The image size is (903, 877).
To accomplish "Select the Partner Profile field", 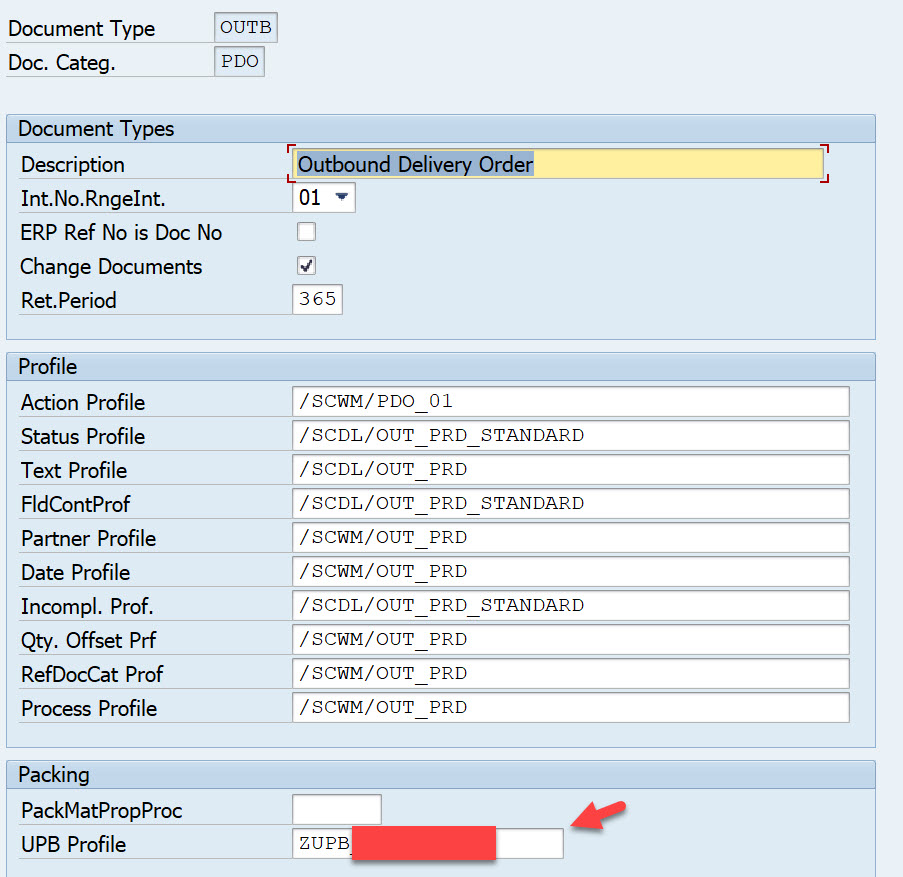I will coord(570,538).
